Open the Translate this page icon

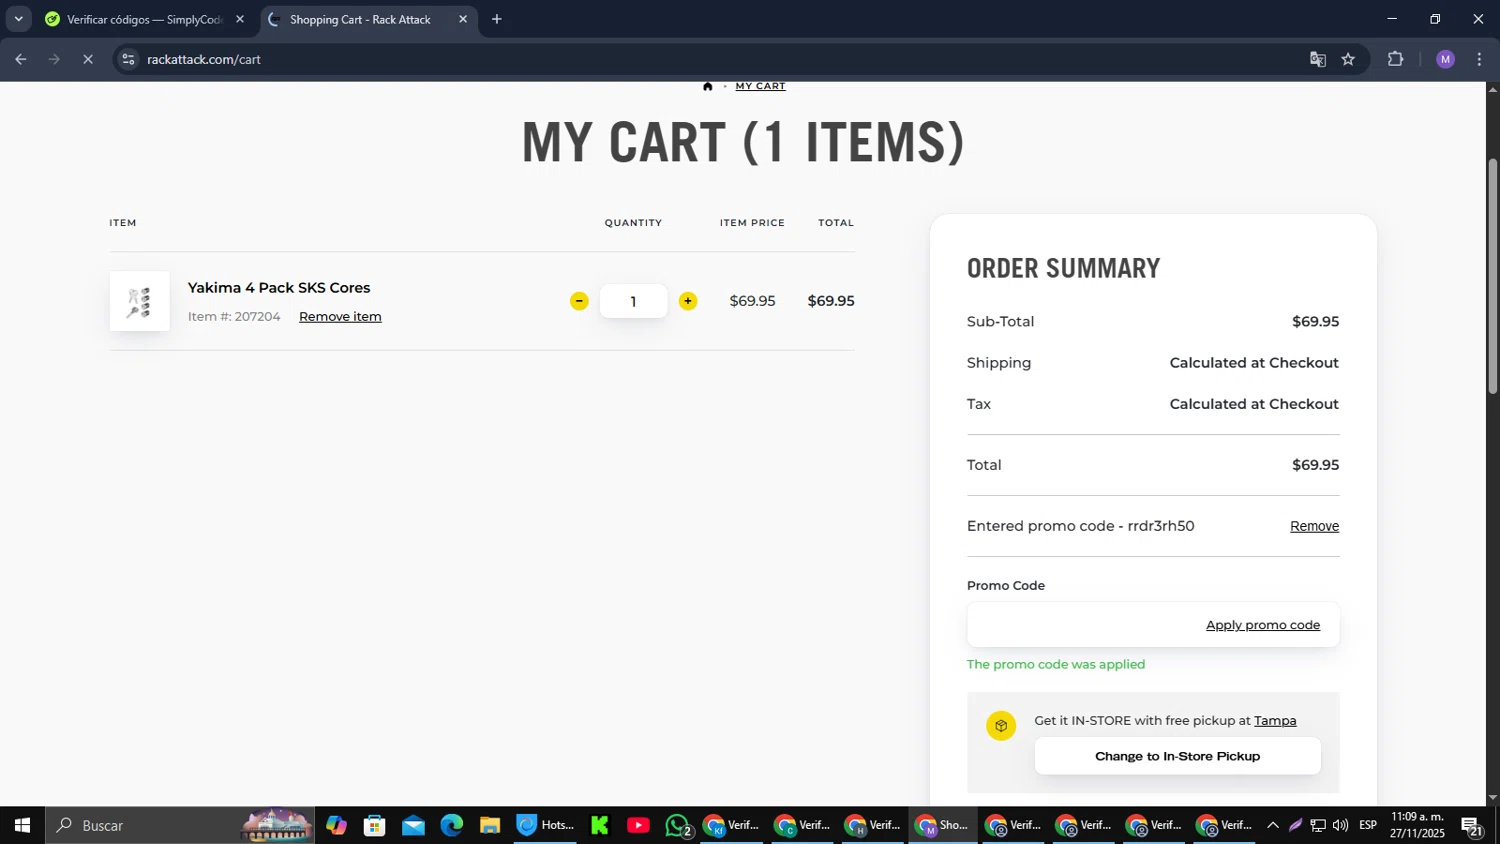click(1318, 59)
